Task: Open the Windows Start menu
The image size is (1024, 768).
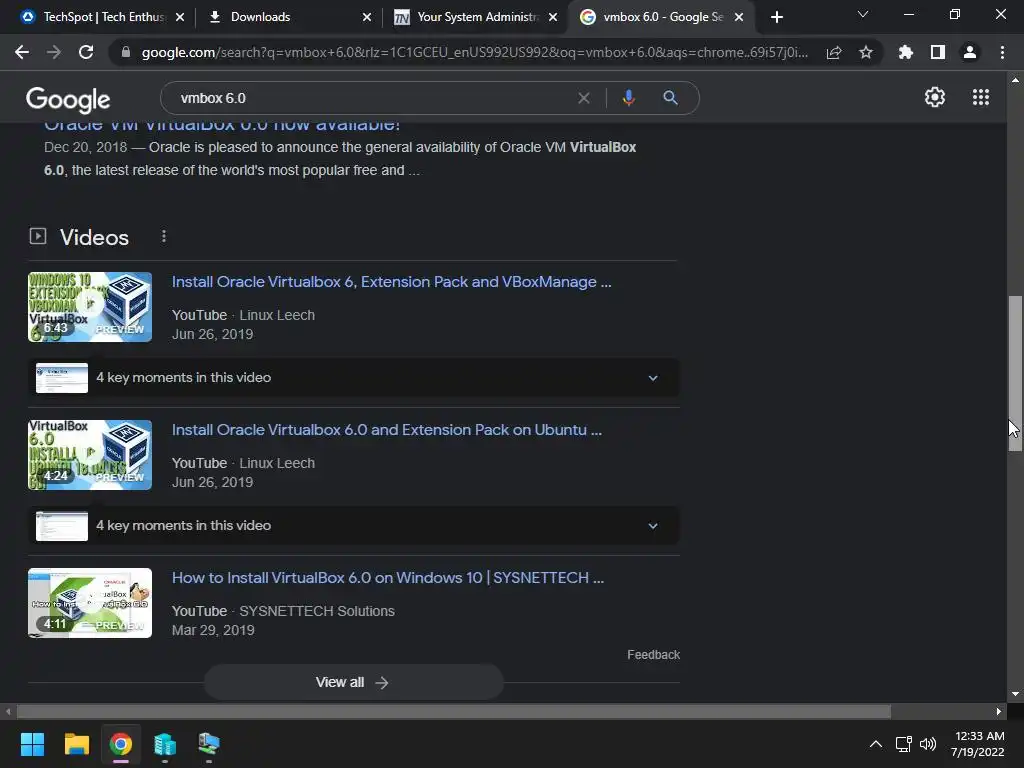Action: [32, 744]
